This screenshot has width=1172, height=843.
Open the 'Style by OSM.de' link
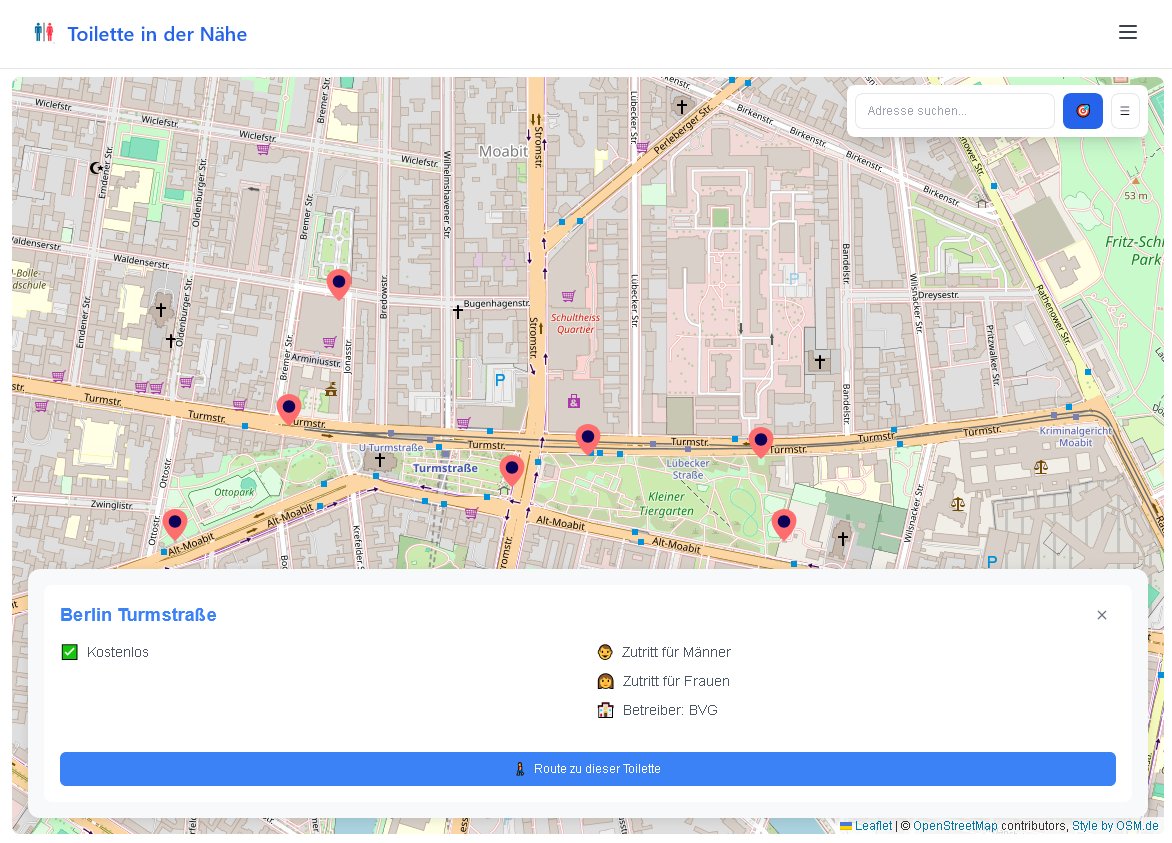click(x=1114, y=826)
